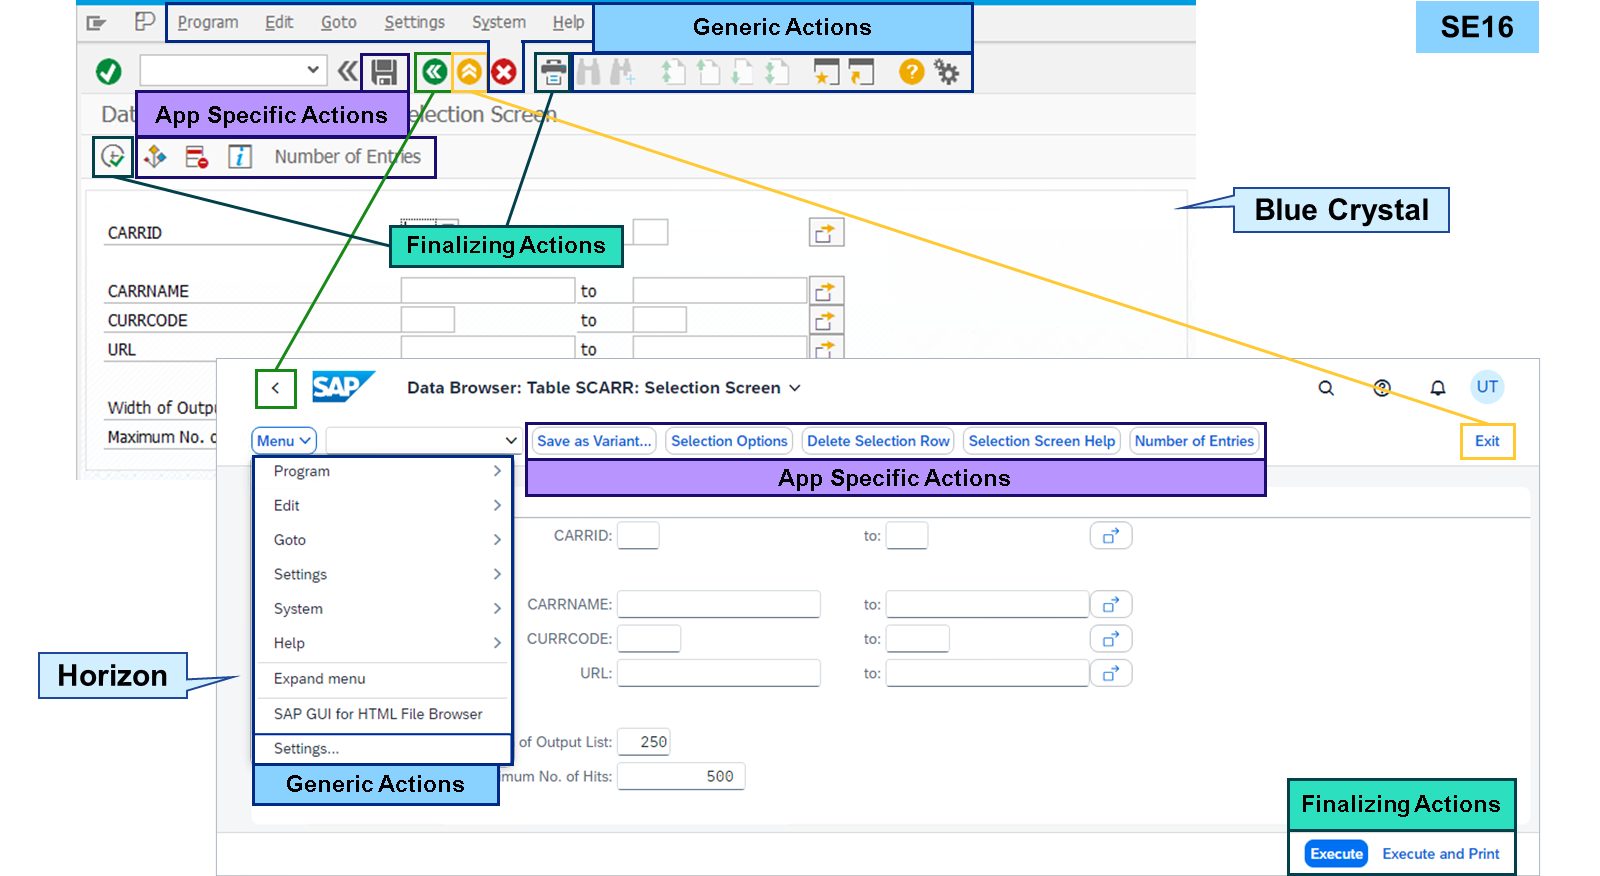Open the UT user avatar
This screenshot has width=1600, height=876.
click(x=1487, y=387)
